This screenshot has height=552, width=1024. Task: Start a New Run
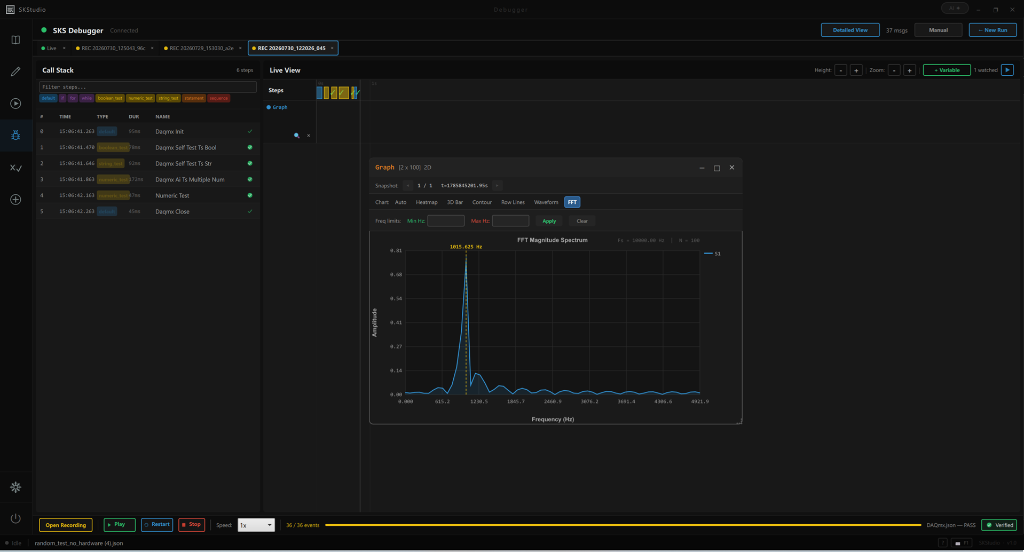click(992, 30)
